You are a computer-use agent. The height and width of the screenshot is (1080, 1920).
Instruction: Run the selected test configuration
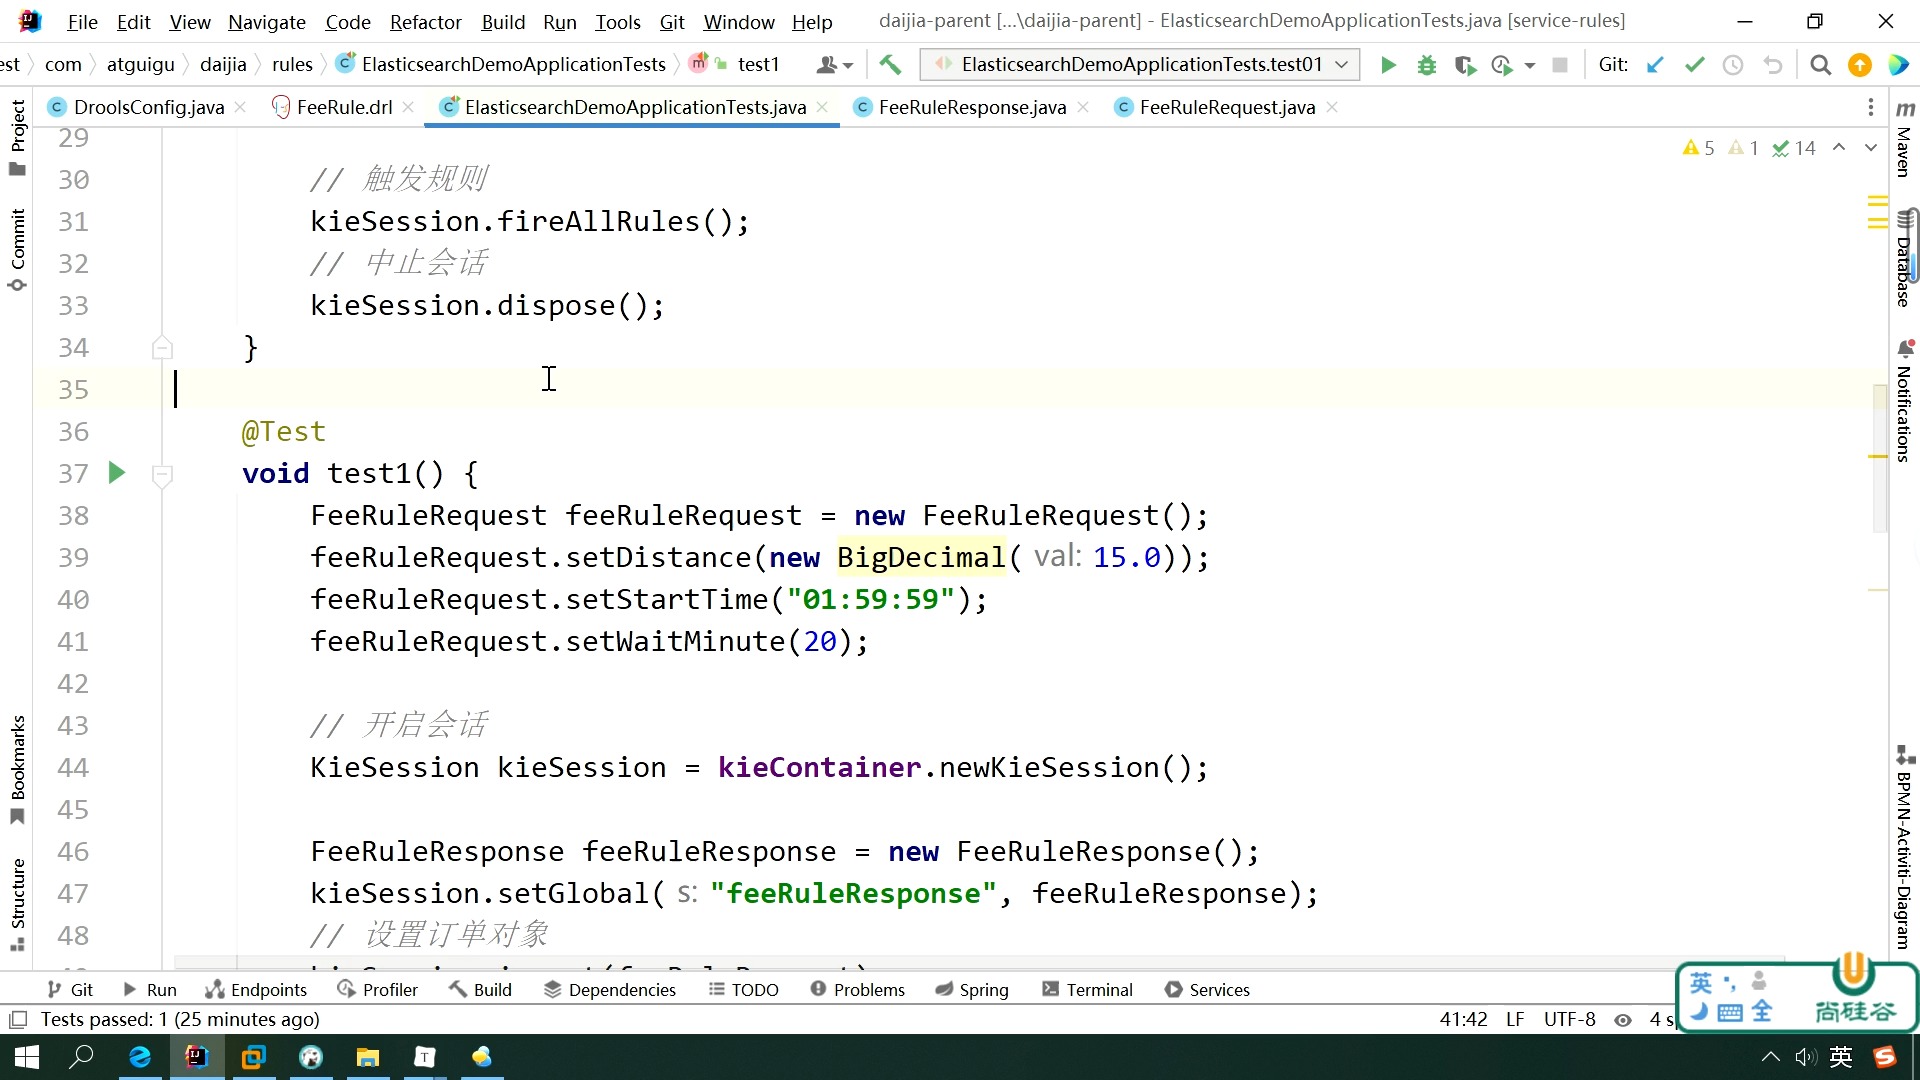pos(1388,65)
